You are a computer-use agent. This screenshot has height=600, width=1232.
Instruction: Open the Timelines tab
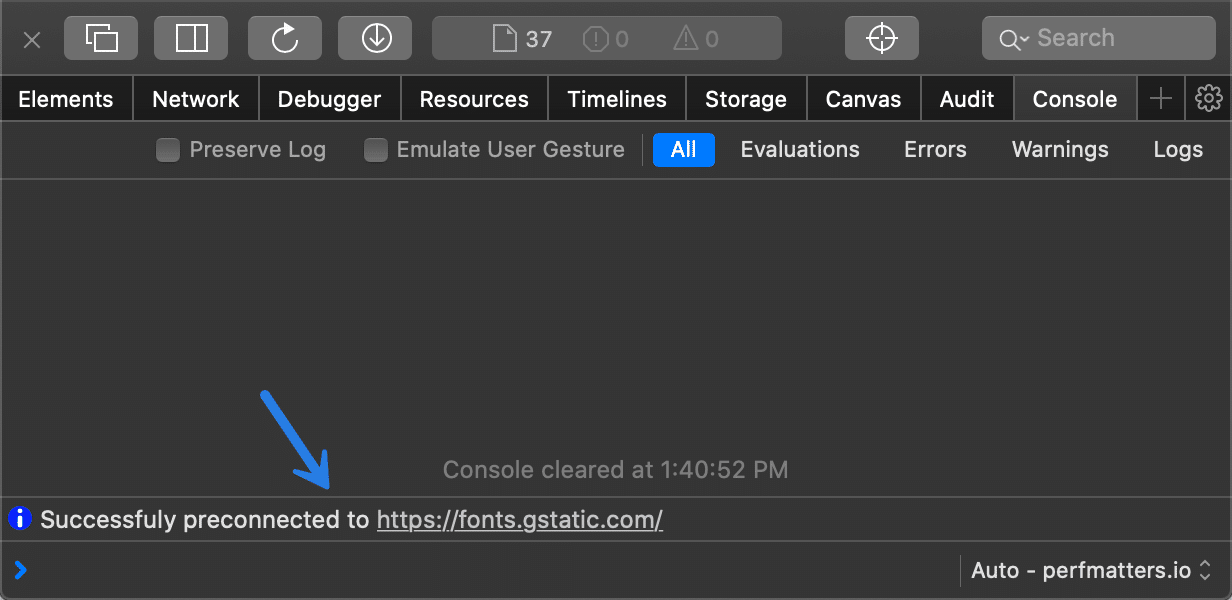coord(616,99)
